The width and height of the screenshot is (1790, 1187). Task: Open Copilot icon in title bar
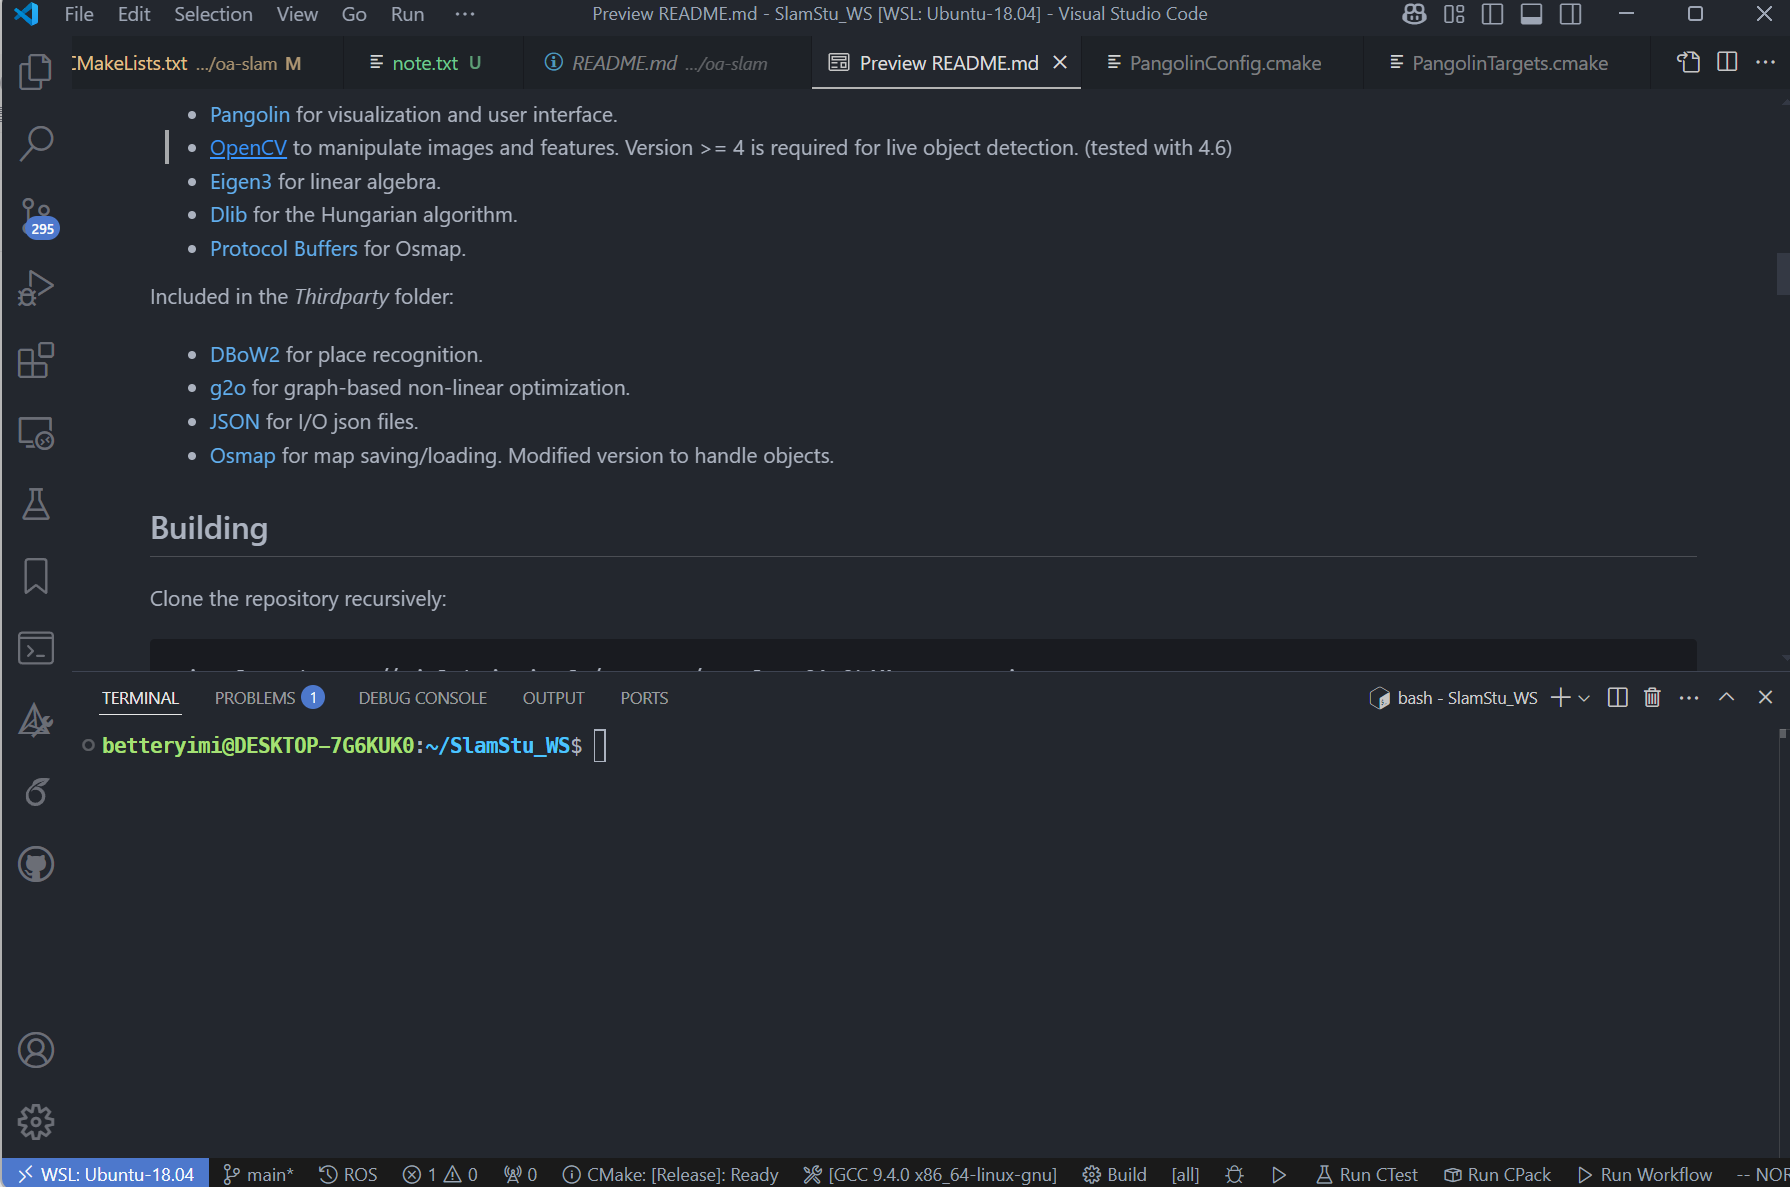point(1414,14)
